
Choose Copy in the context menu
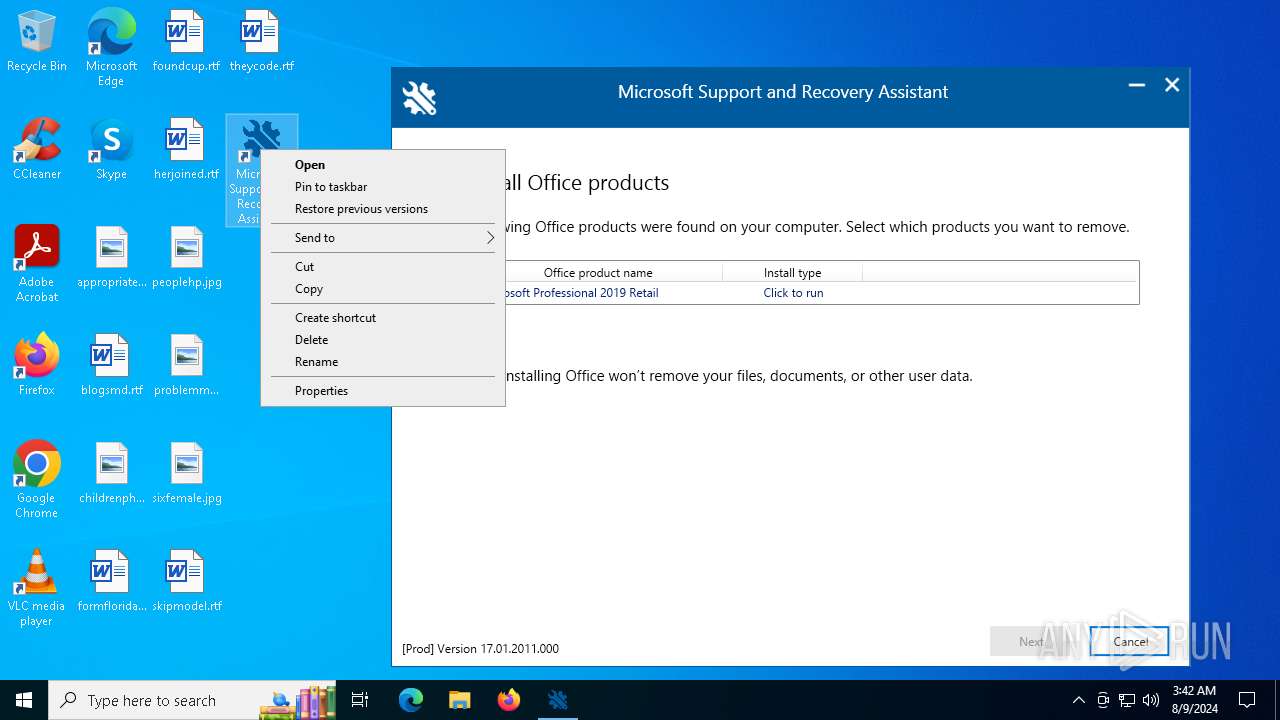[383, 289]
